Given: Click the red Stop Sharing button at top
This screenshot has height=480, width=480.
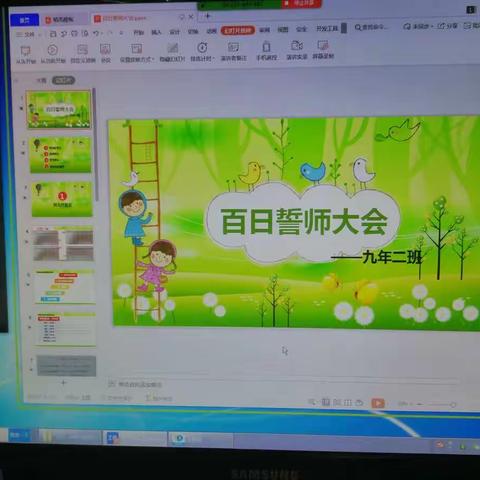Looking at the screenshot, I should [302, 4].
